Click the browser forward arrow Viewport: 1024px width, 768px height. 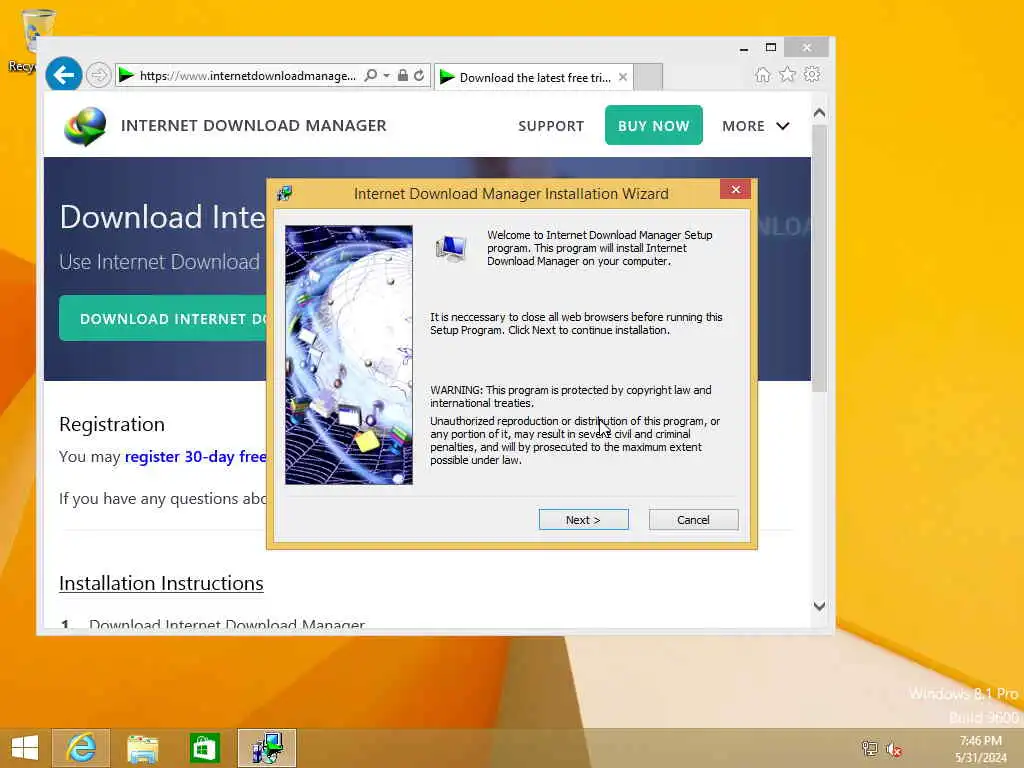point(99,75)
